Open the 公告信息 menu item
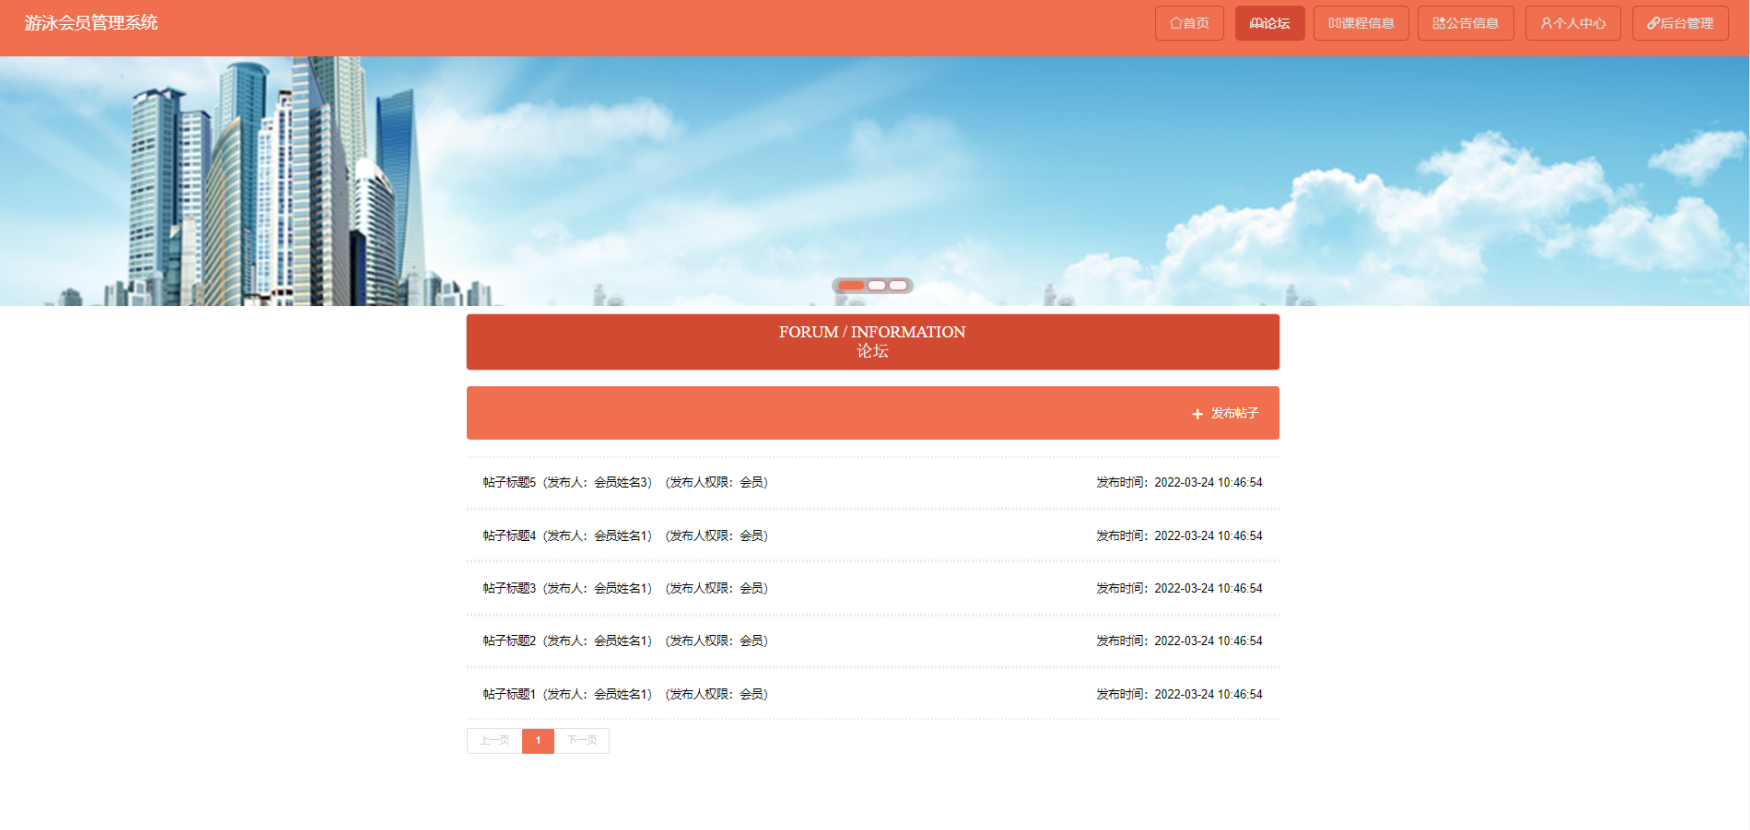1750x830 pixels. tap(1466, 23)
